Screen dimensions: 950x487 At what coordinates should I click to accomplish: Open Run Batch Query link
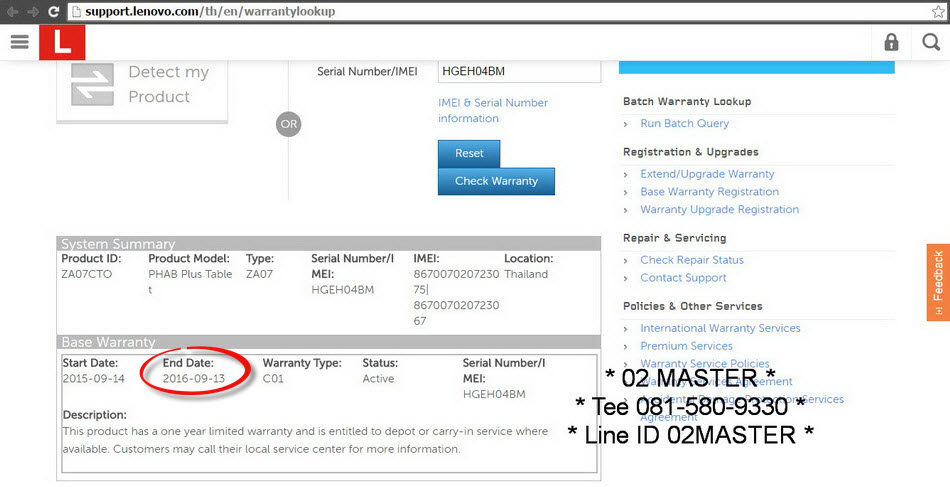coord(685,123)
